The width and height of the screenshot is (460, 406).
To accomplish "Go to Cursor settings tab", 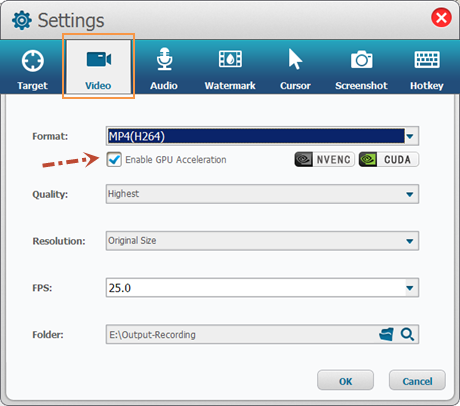I will click(295, 69).
